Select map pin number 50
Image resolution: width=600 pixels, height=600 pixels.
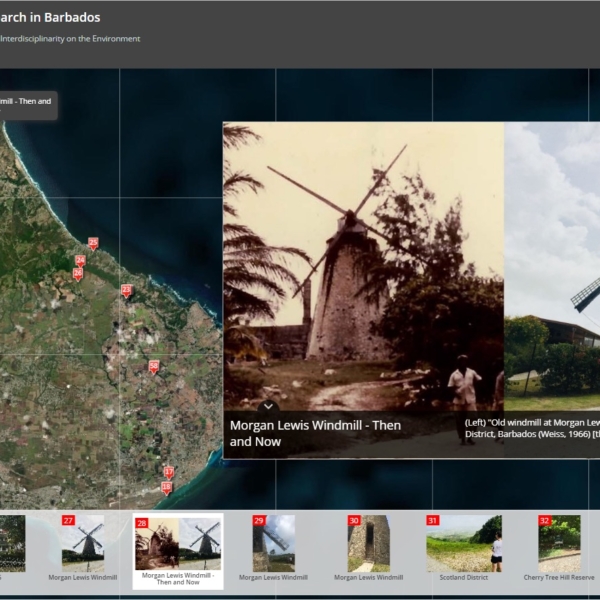coord(154,366)
